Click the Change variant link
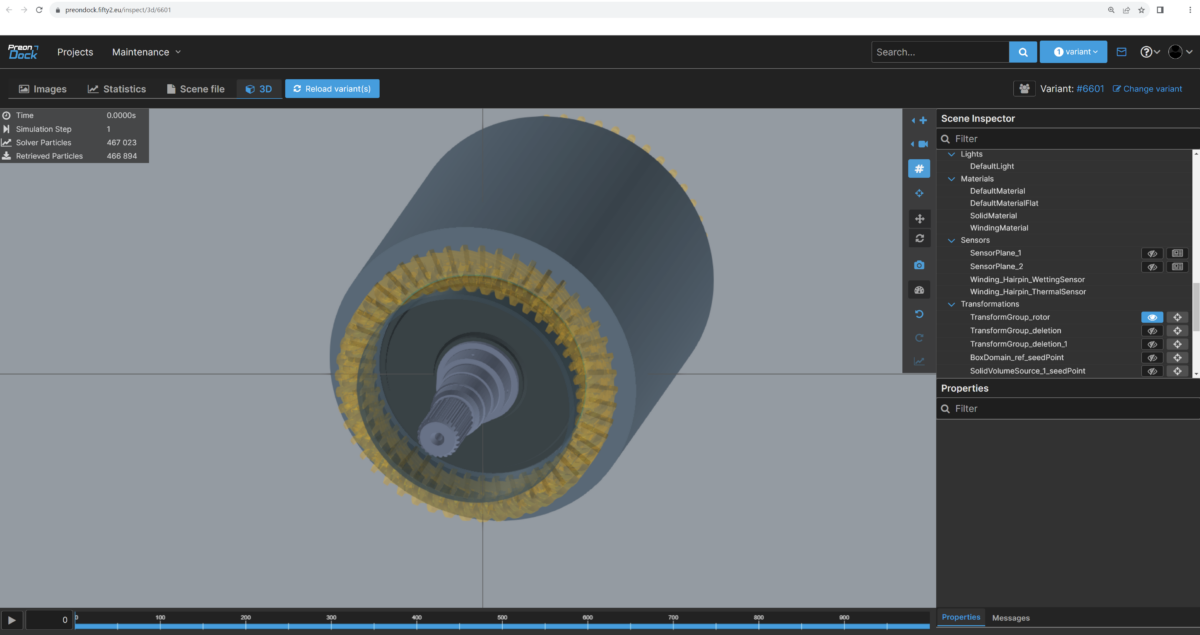The width and height of the screenshot is (1200, 635). coord(1147,89)
